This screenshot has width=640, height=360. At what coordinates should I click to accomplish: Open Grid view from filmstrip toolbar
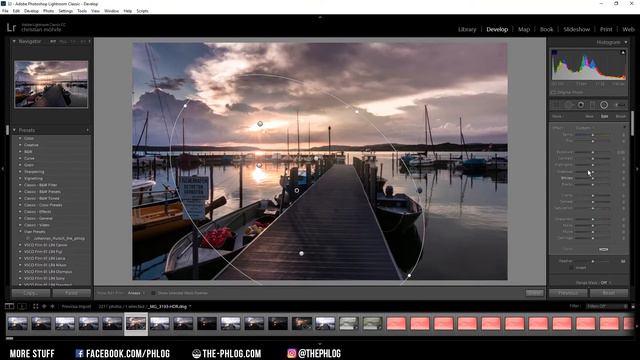[x=36, y=306]
